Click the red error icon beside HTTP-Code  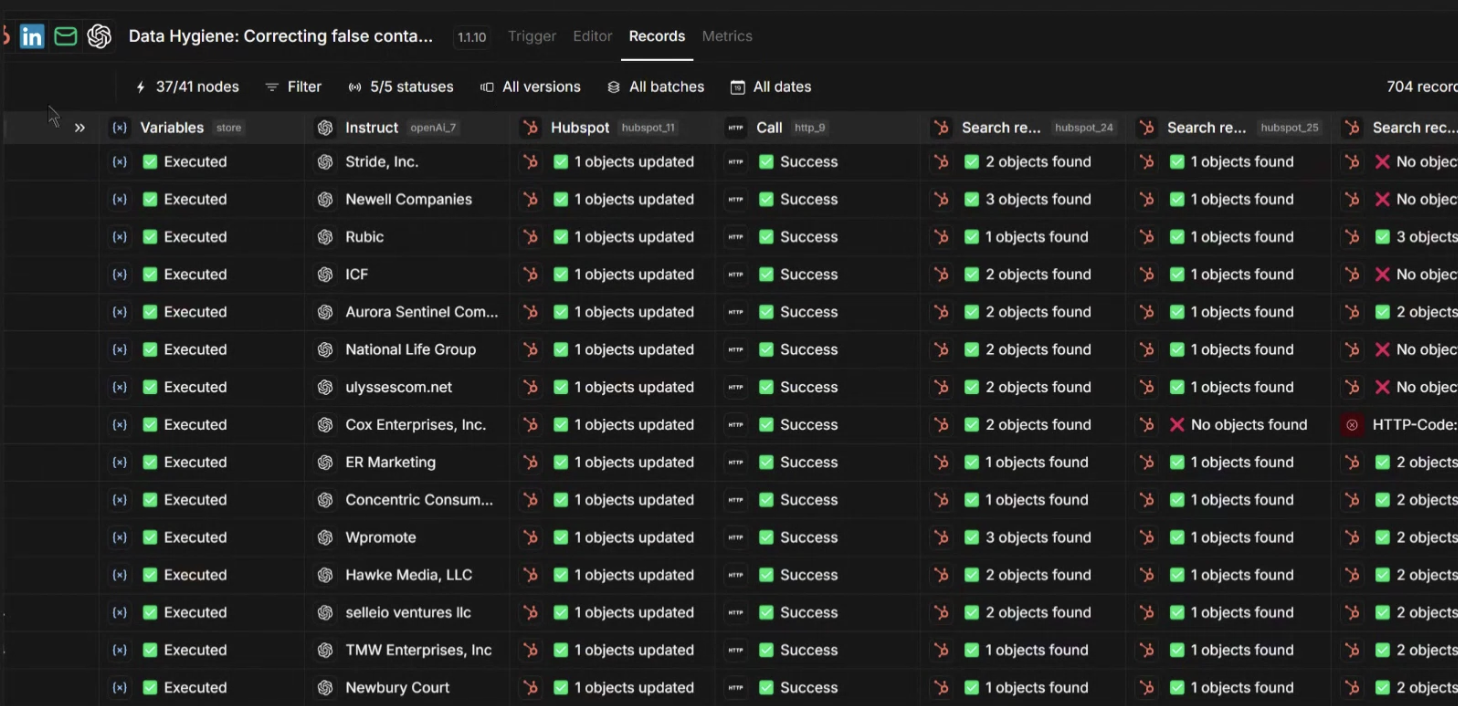[1353, 425]
